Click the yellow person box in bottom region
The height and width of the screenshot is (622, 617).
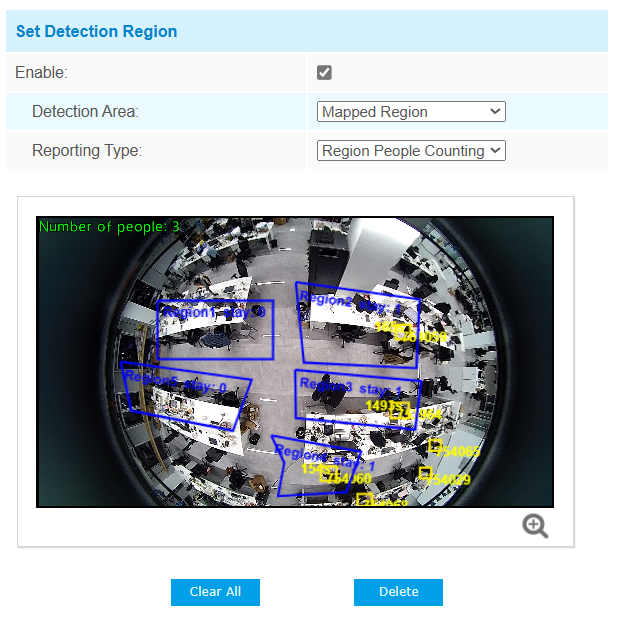click(x=328, y=474)
